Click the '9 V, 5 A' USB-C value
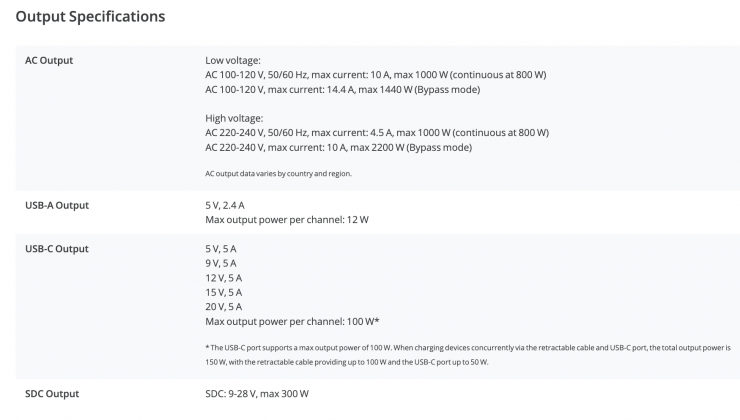This screenshot has width=740, height=420. pos(222,263)
